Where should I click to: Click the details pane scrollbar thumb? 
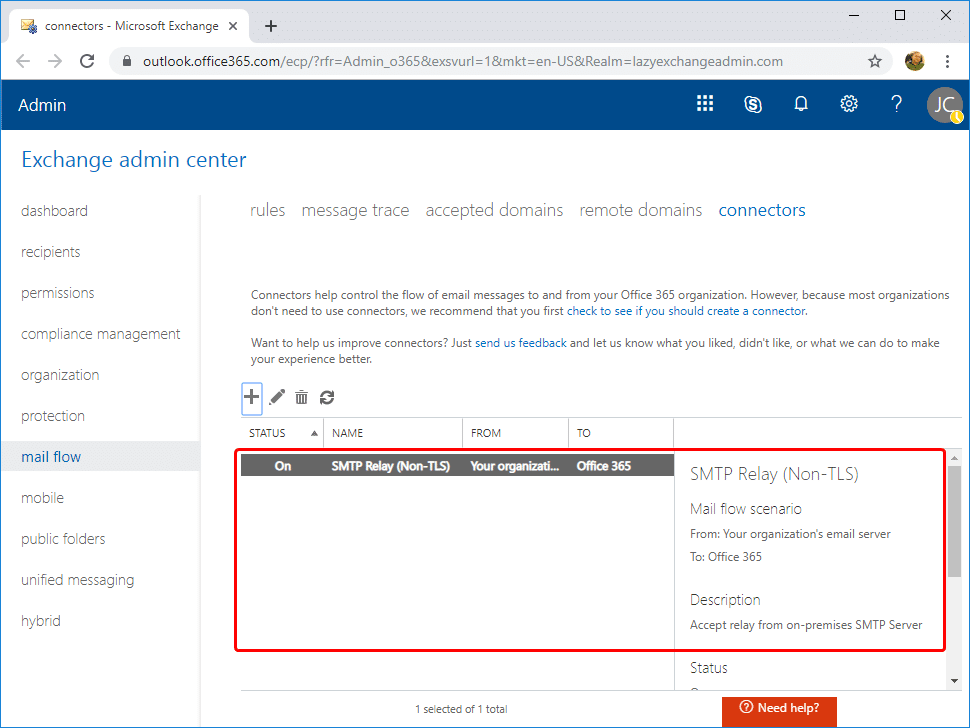click(x=955, y=521)
